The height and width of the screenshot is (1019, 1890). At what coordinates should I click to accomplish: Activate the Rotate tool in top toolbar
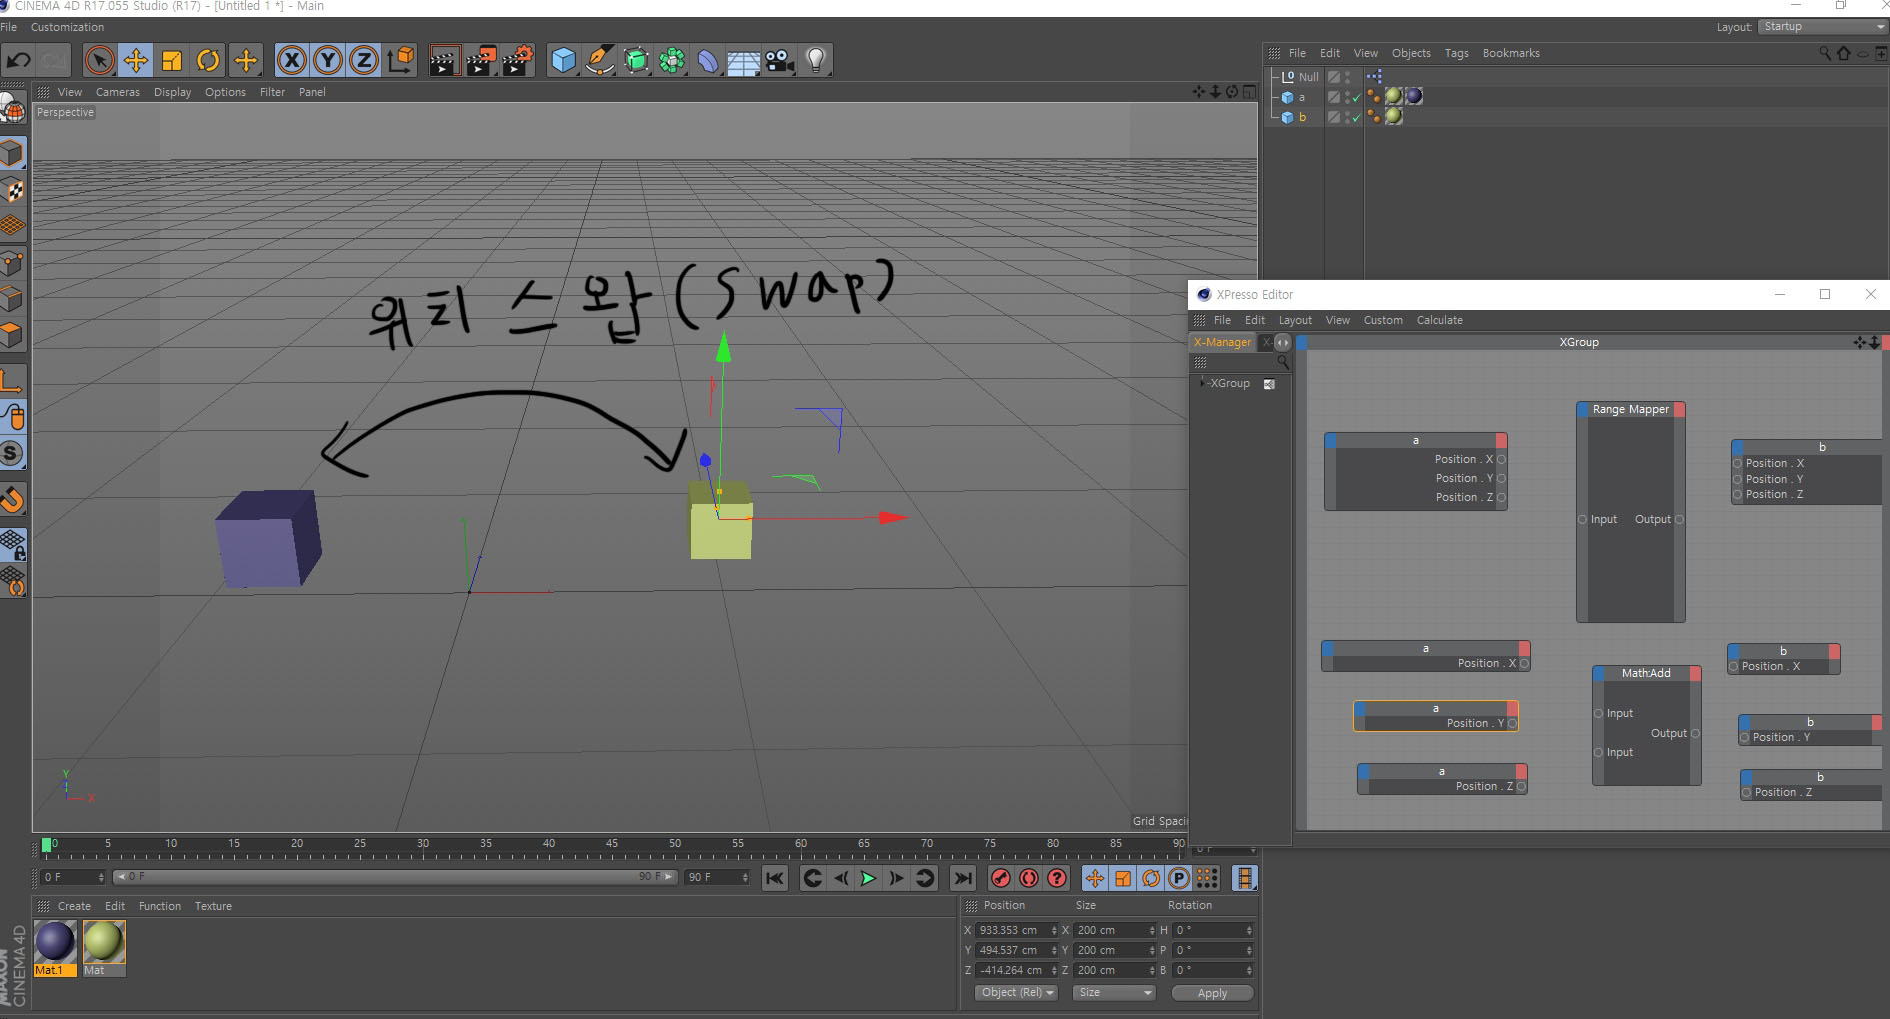click(208, 61)
